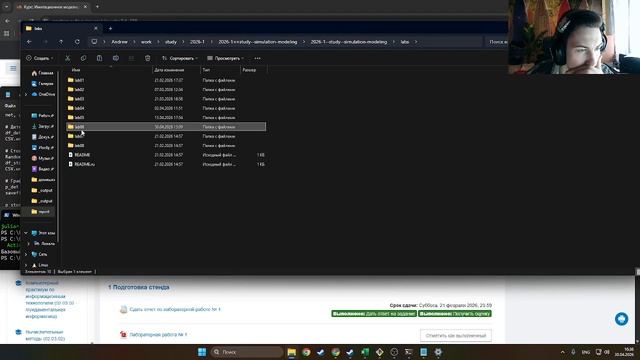Click the This PC monitor icon in address bar
This screenshot has width=640, height=360.
[94, 42]
